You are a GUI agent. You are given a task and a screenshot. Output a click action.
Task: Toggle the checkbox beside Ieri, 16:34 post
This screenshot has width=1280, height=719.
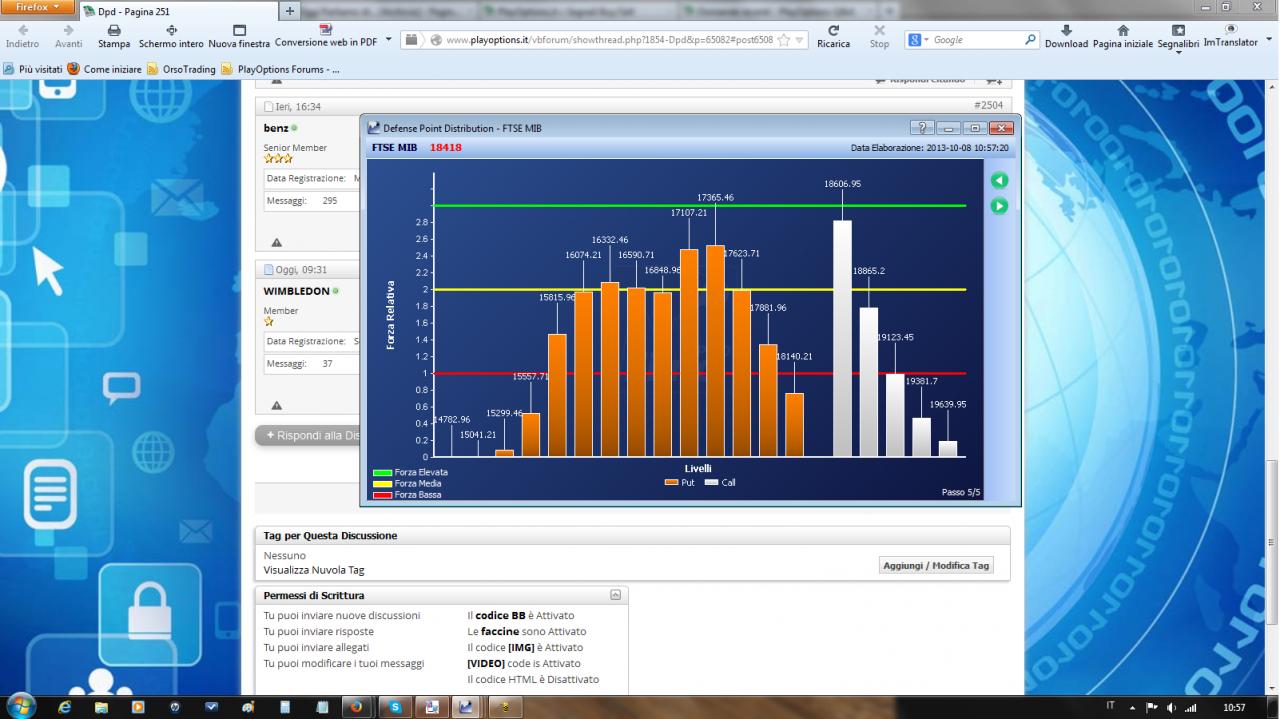click(269, 106)
